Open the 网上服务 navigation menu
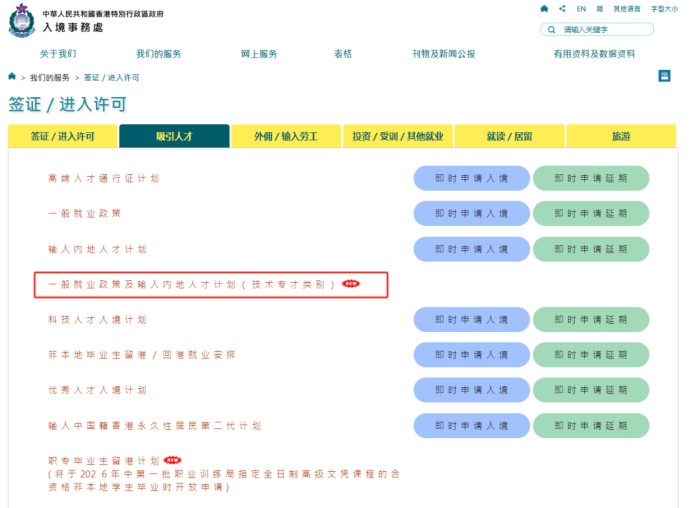 click(259, 54)
